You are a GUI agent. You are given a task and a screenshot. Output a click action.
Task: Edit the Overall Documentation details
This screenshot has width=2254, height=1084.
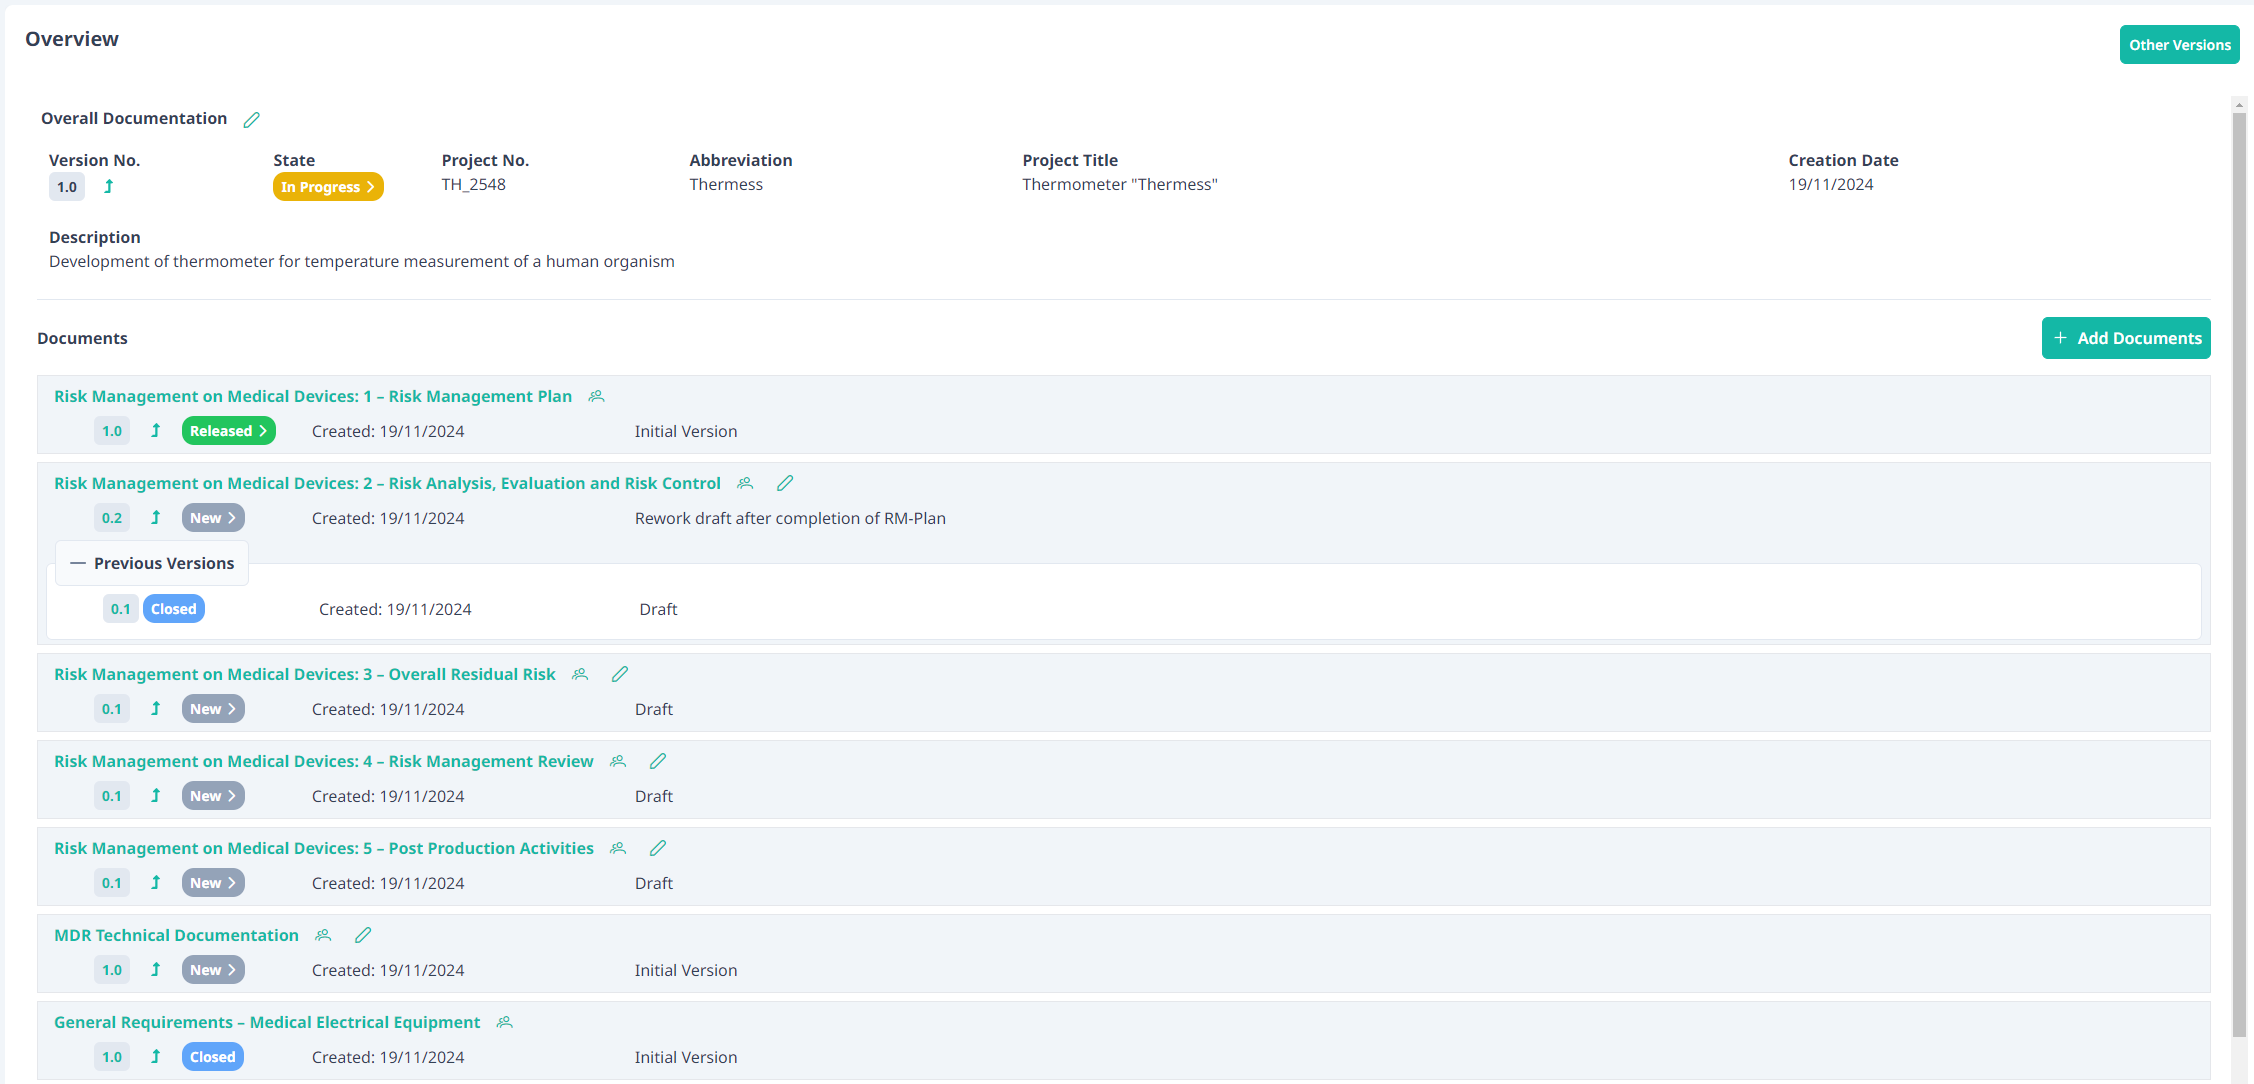pos(251,118)
